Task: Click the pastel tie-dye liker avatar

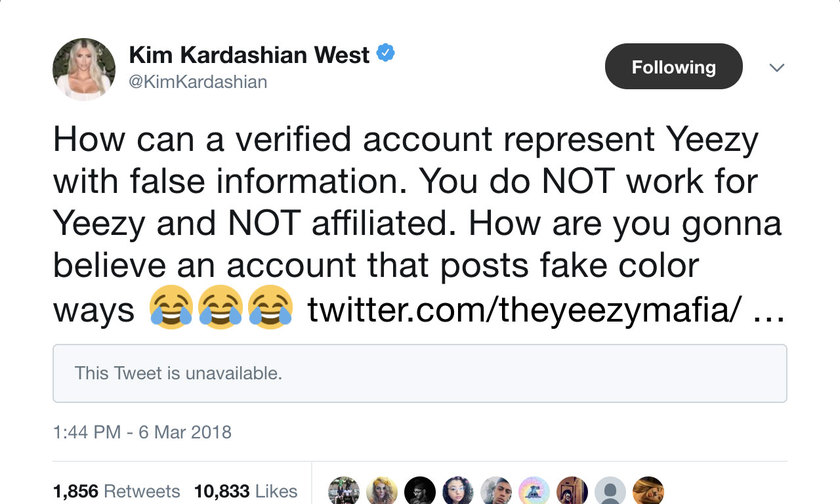Action: click(x=534, y=491)
